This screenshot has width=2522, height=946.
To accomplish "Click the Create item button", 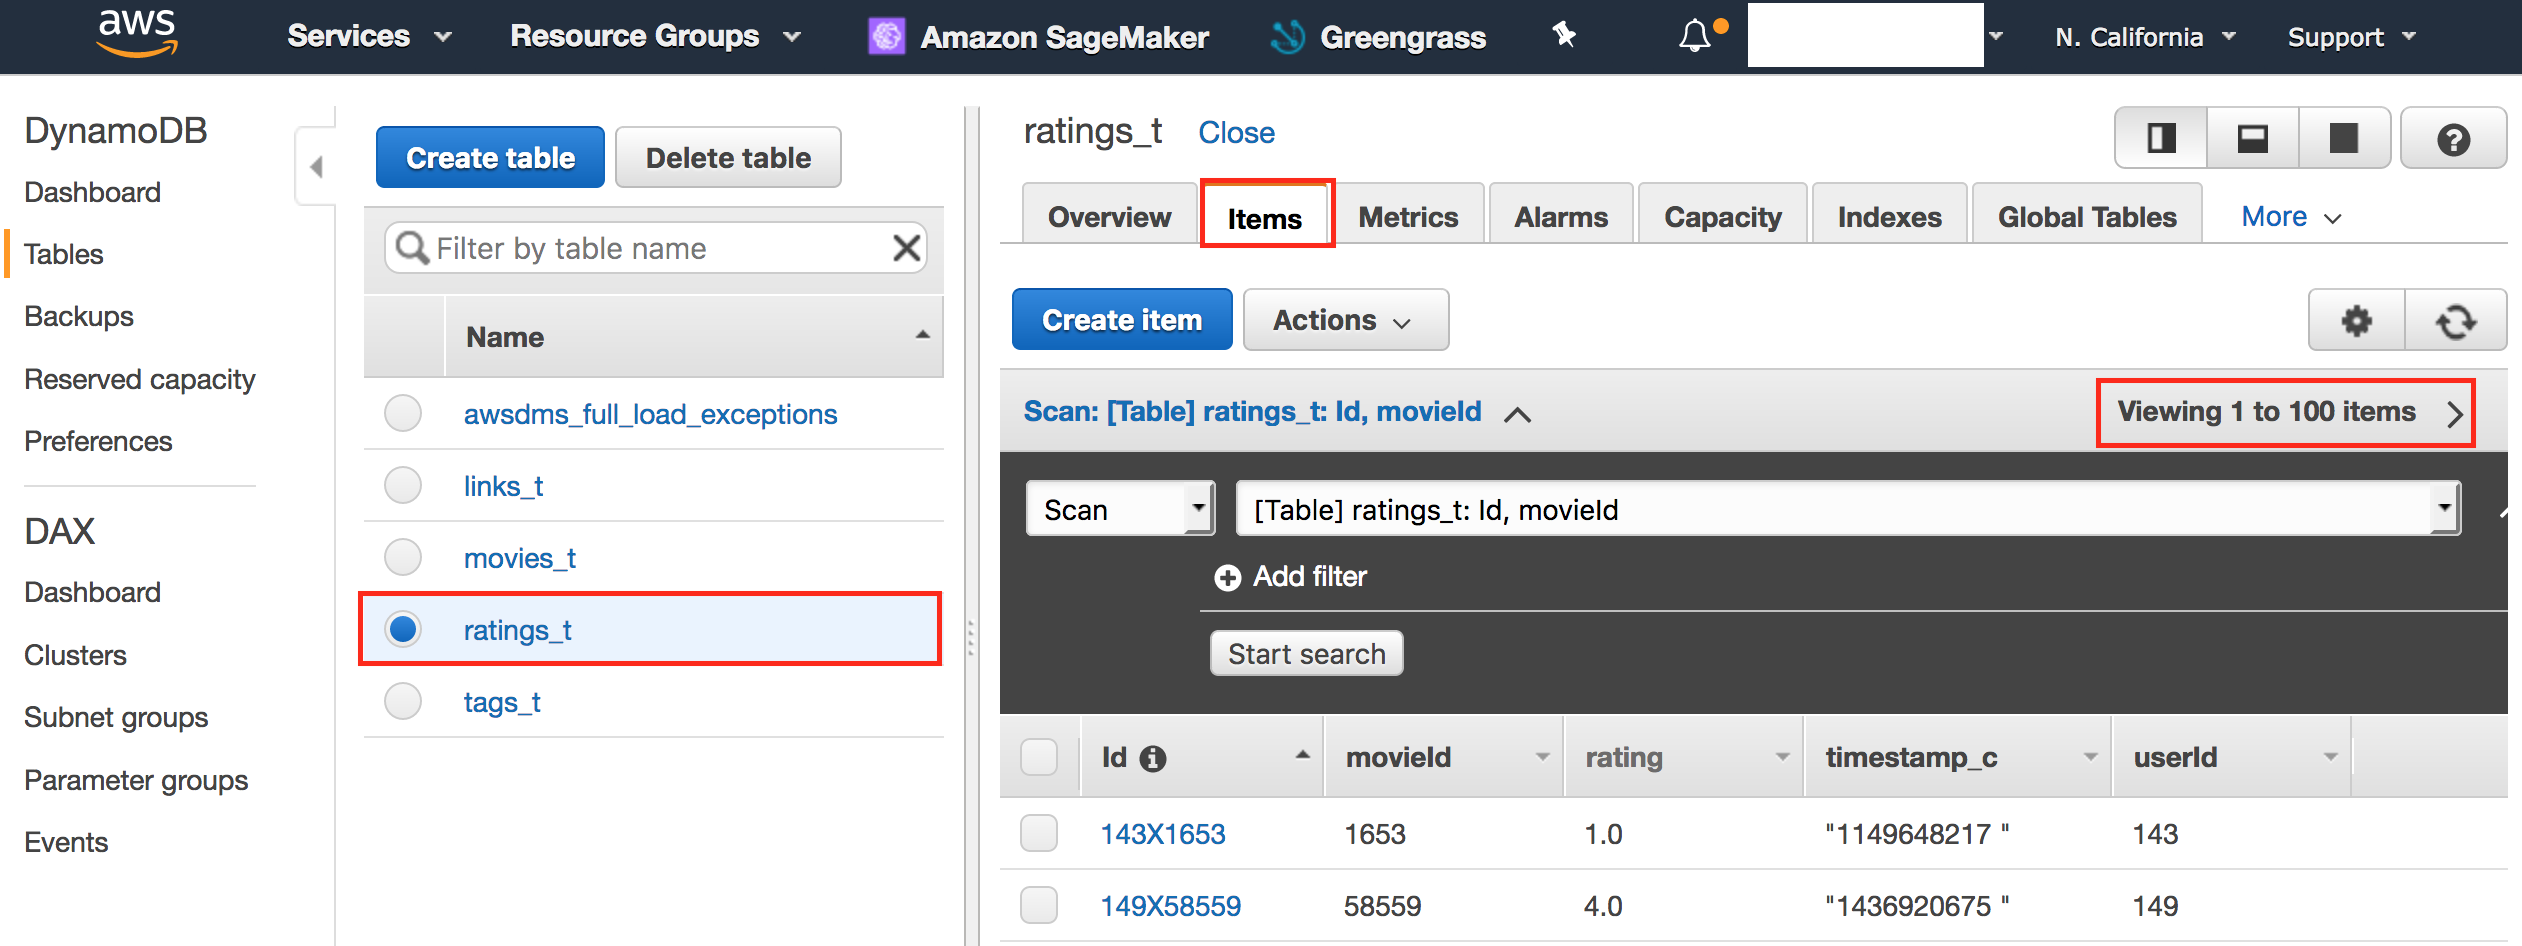I will point(1122,320).
